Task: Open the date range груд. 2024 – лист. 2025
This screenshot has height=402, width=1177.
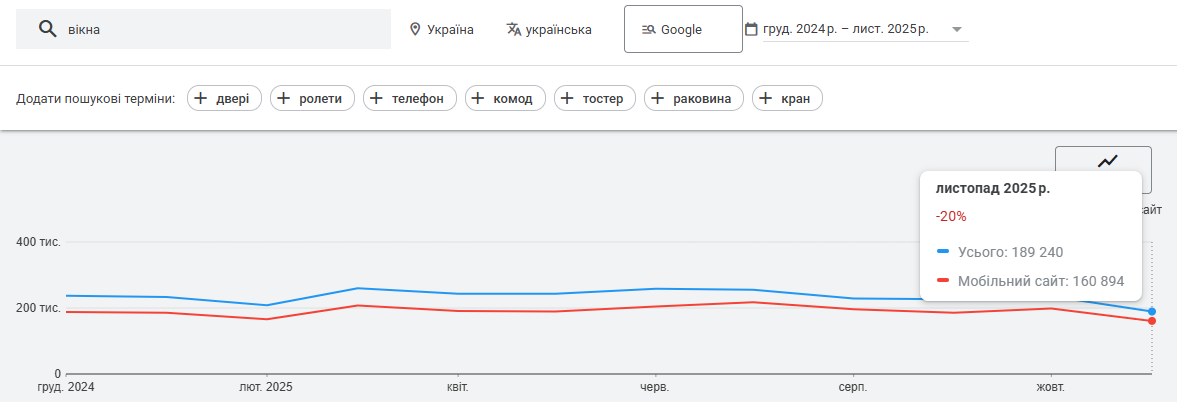Action: pos(845,29)
